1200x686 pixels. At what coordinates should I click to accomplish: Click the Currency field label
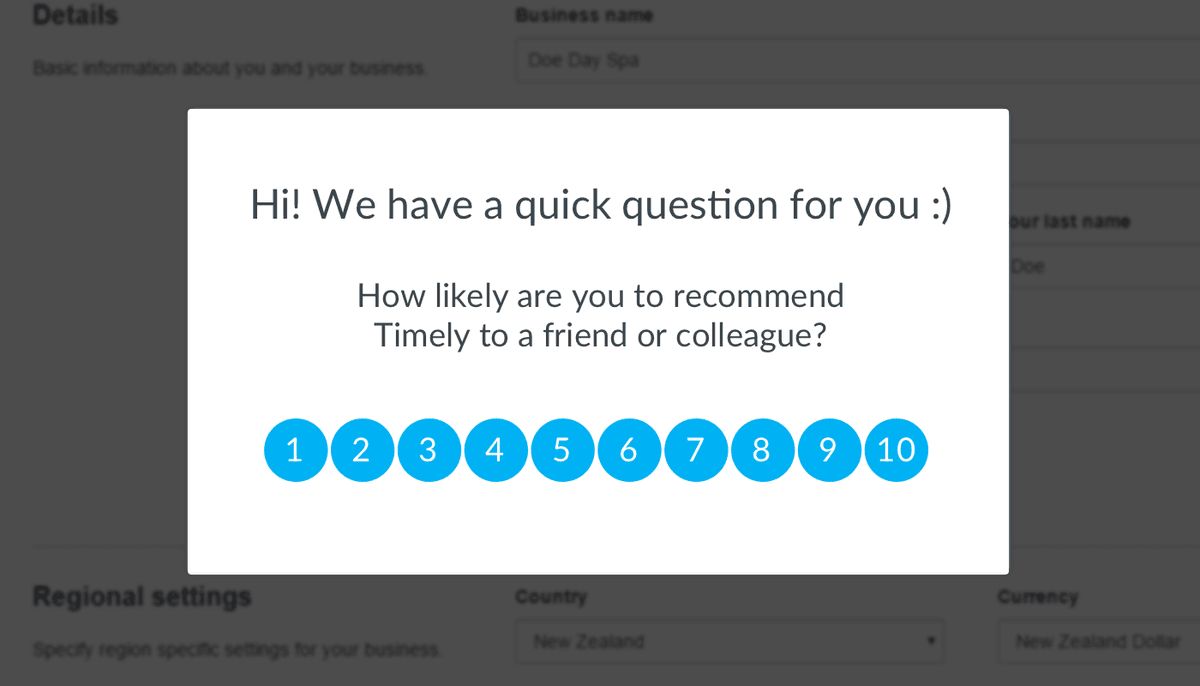tap(1037, 597)
